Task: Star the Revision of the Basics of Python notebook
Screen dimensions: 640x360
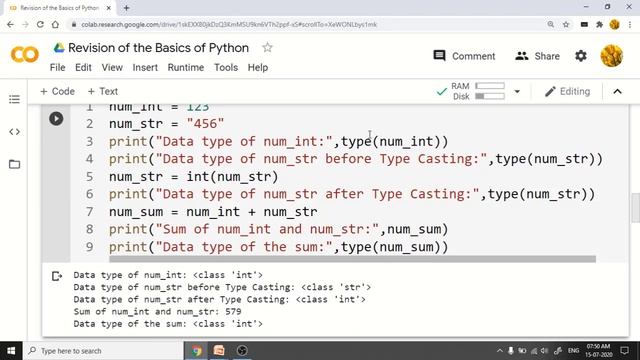Action: click(267, 48)
